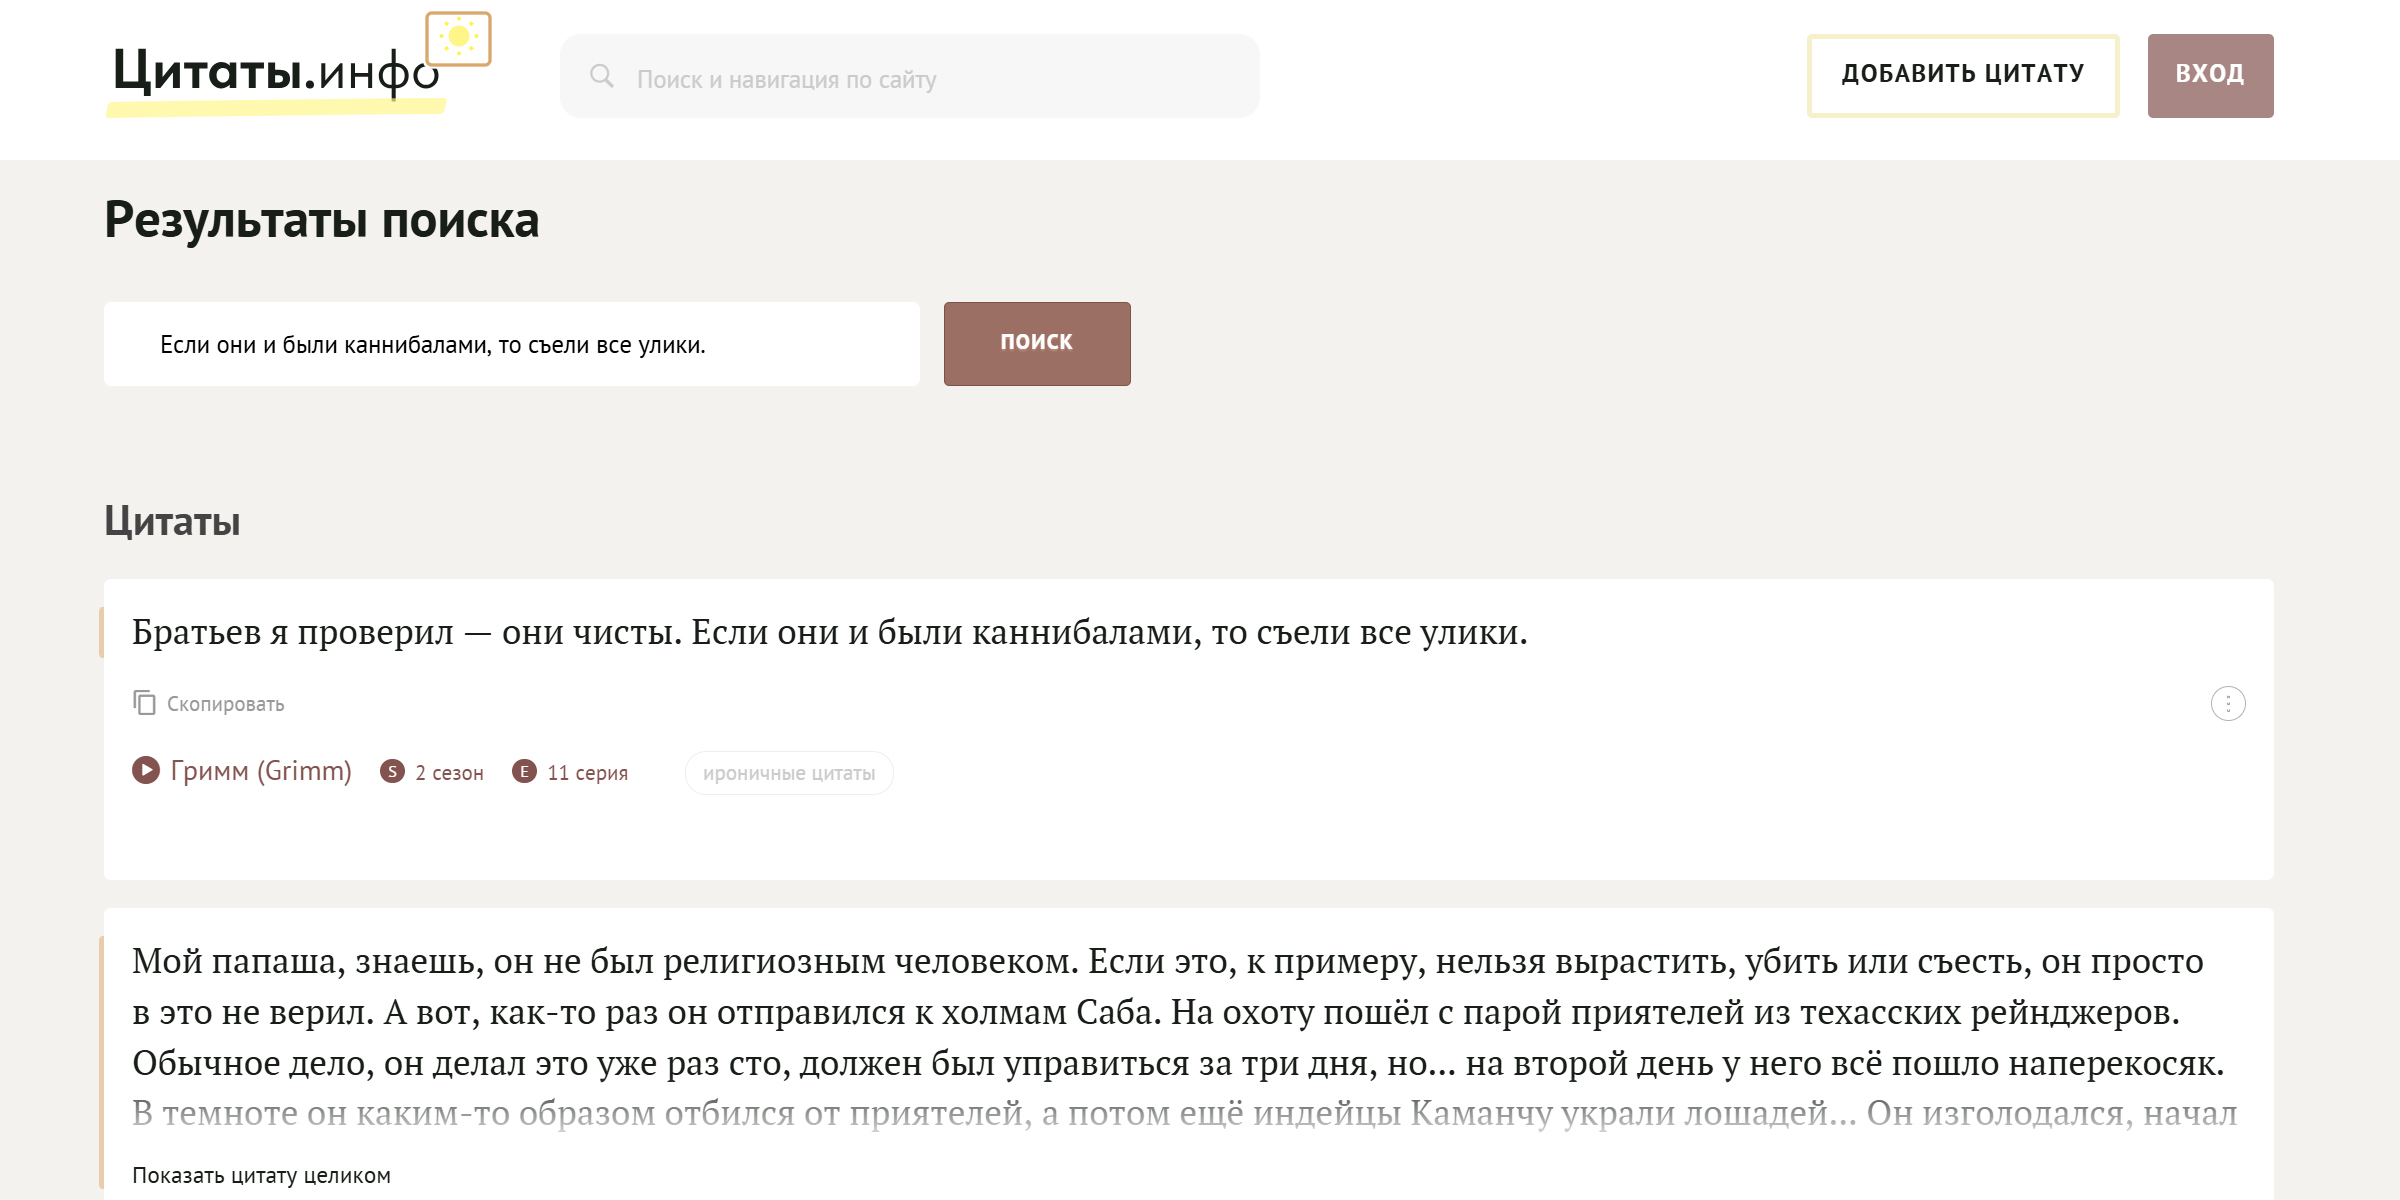Click the 'E' episode badge icon
Viewport: 2400px width, 1200px height.
click(526, 771)
